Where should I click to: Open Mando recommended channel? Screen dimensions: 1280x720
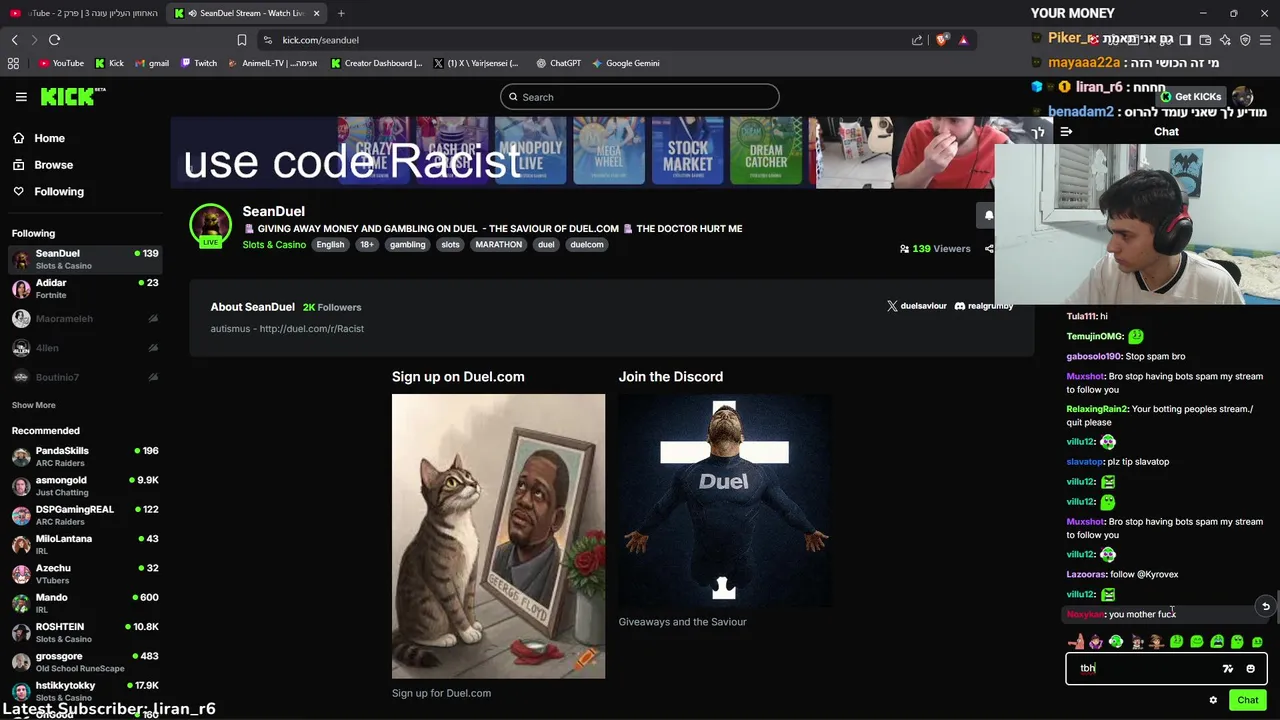tap(85, 603)
